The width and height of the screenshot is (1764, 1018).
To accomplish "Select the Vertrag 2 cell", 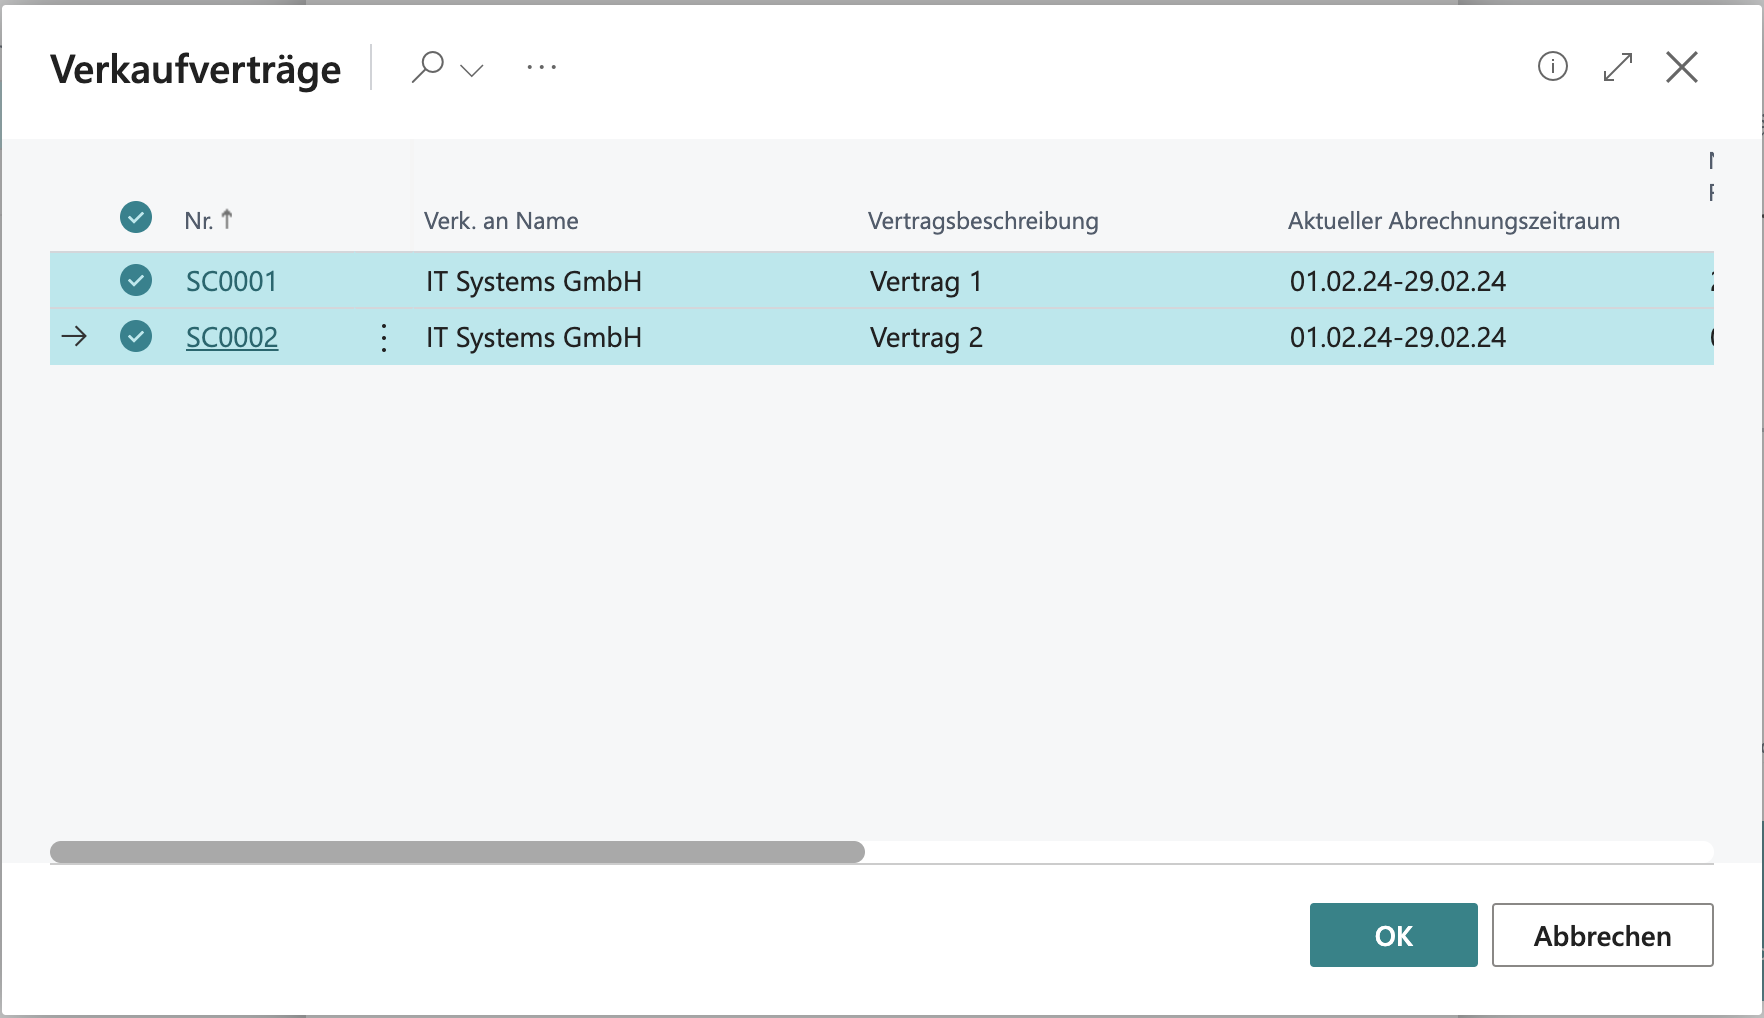I will click(x=926, y=337).
